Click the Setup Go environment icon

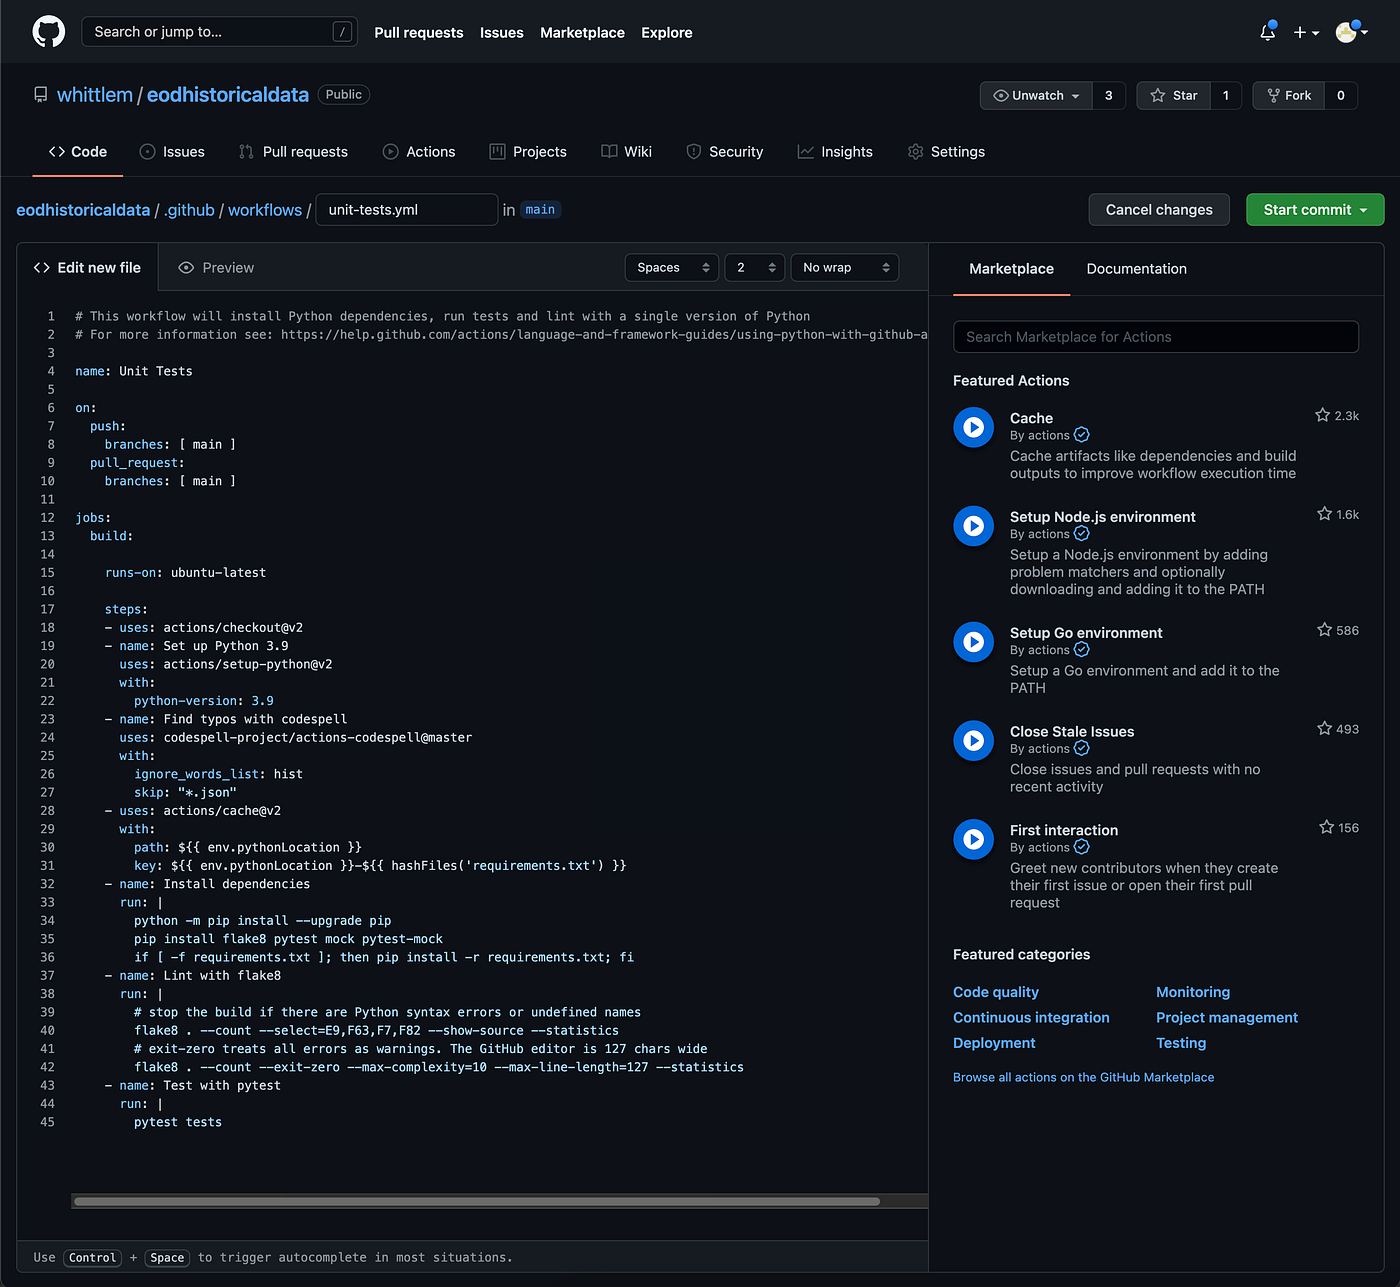[x=973, y=642]
